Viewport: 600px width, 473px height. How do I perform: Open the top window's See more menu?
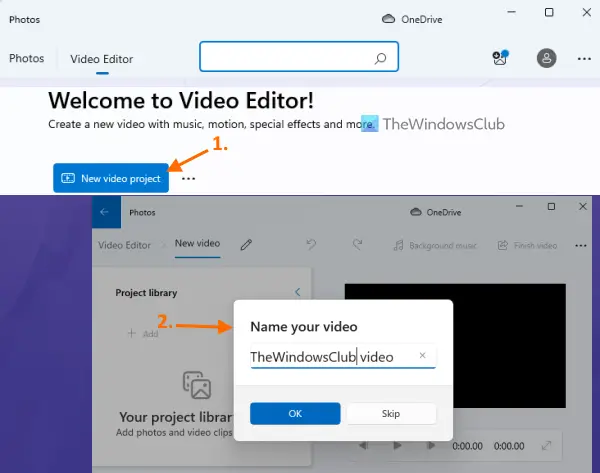(x=584, y=59)
